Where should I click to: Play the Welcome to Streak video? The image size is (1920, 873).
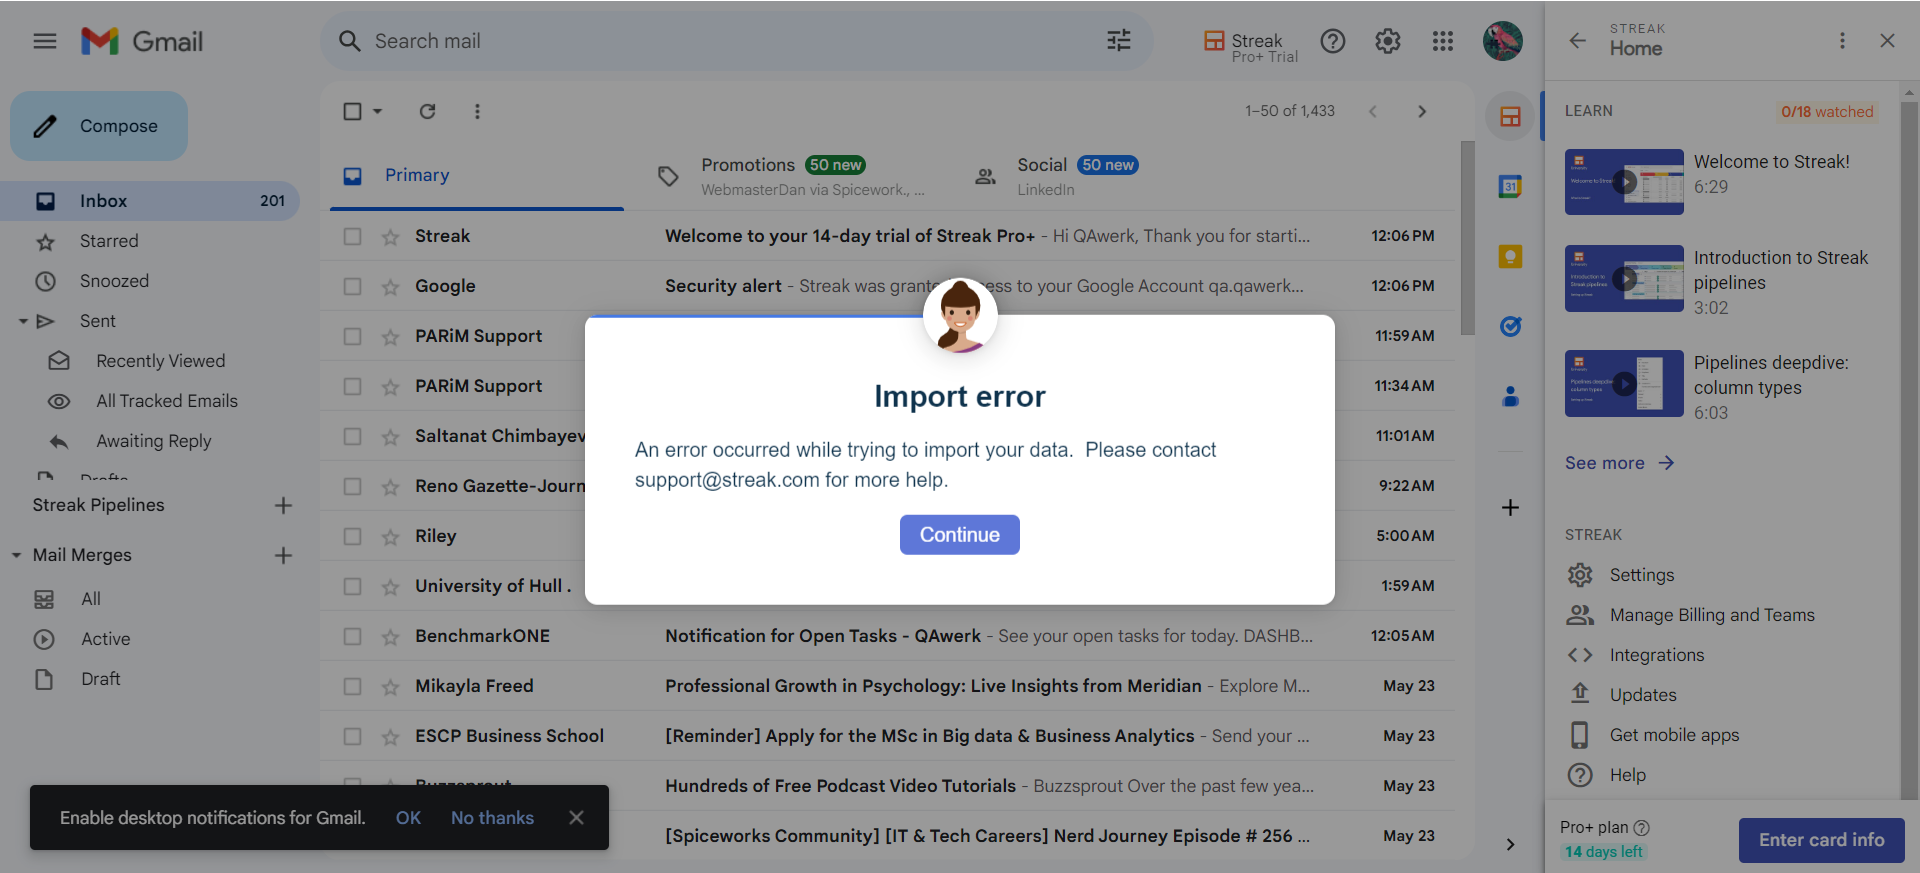tap(1624, 182)
